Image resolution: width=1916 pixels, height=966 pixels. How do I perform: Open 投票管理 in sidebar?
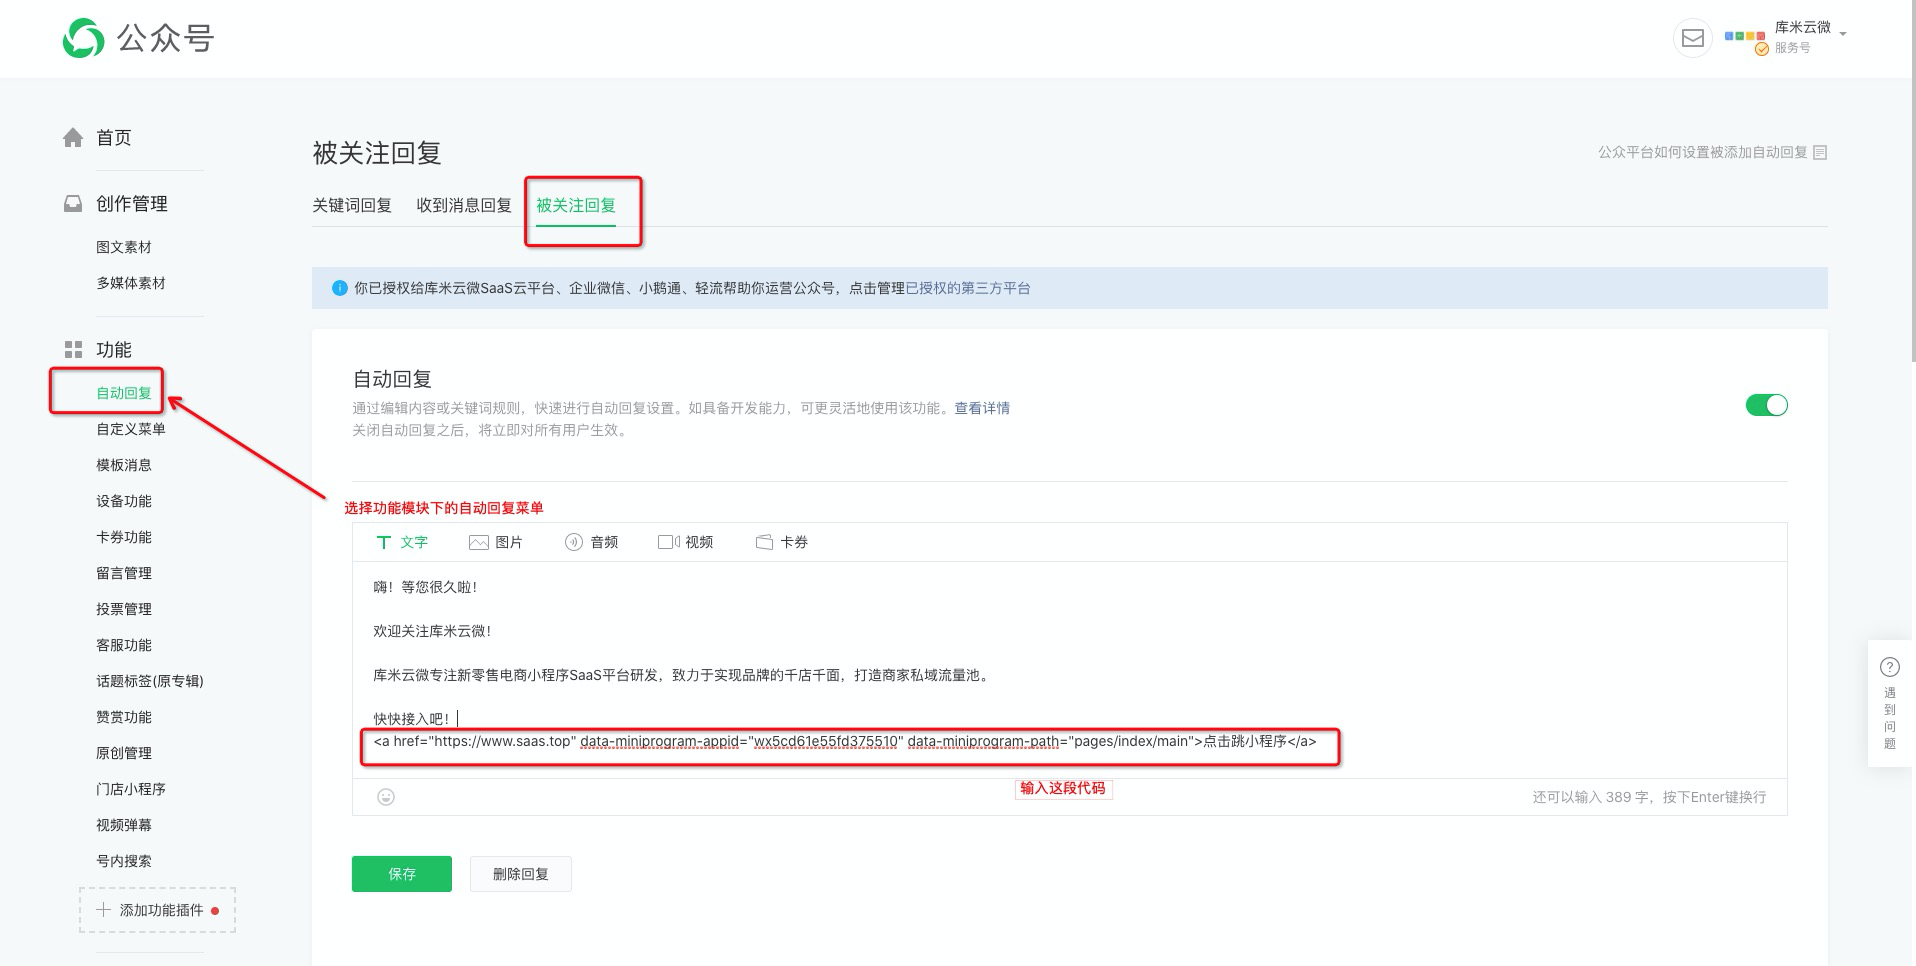point(124,609)
